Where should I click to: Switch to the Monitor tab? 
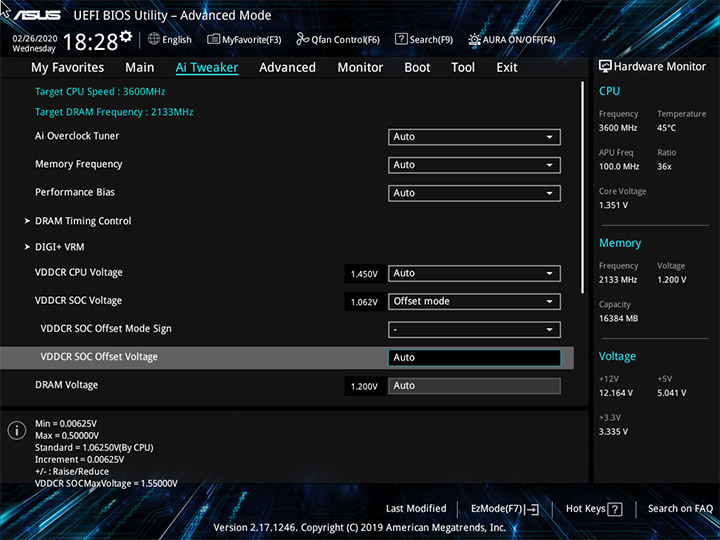(x=360, y=68)
